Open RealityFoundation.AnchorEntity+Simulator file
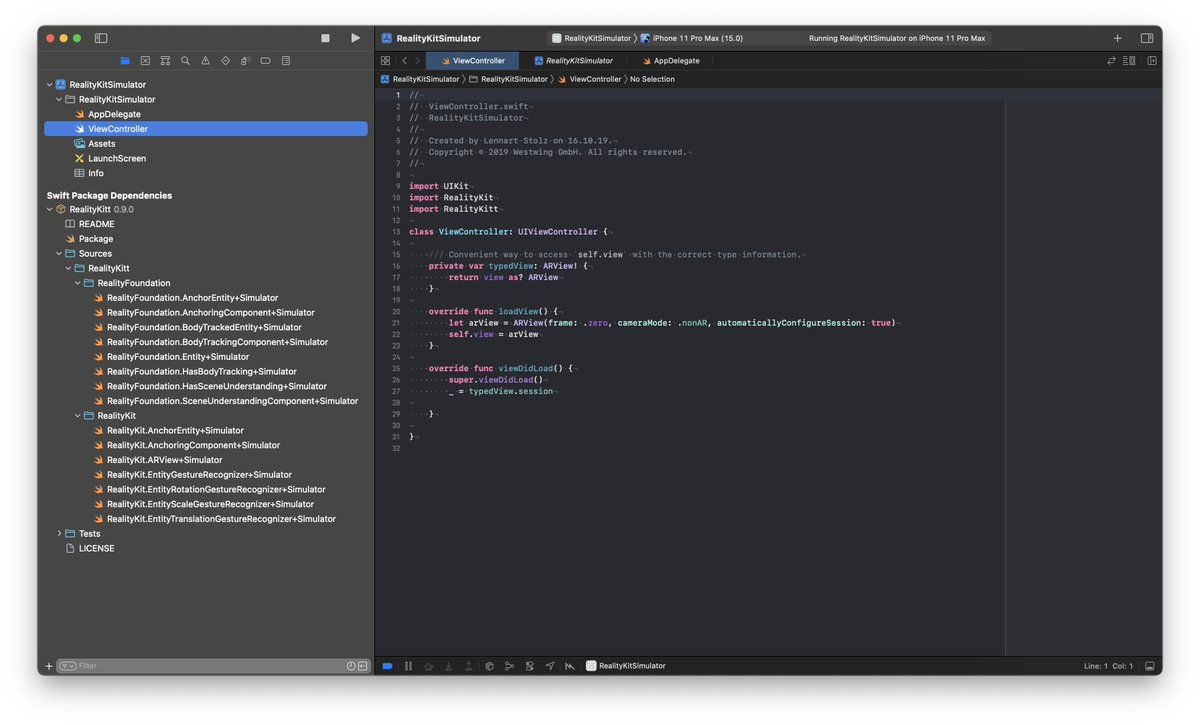 186,298
